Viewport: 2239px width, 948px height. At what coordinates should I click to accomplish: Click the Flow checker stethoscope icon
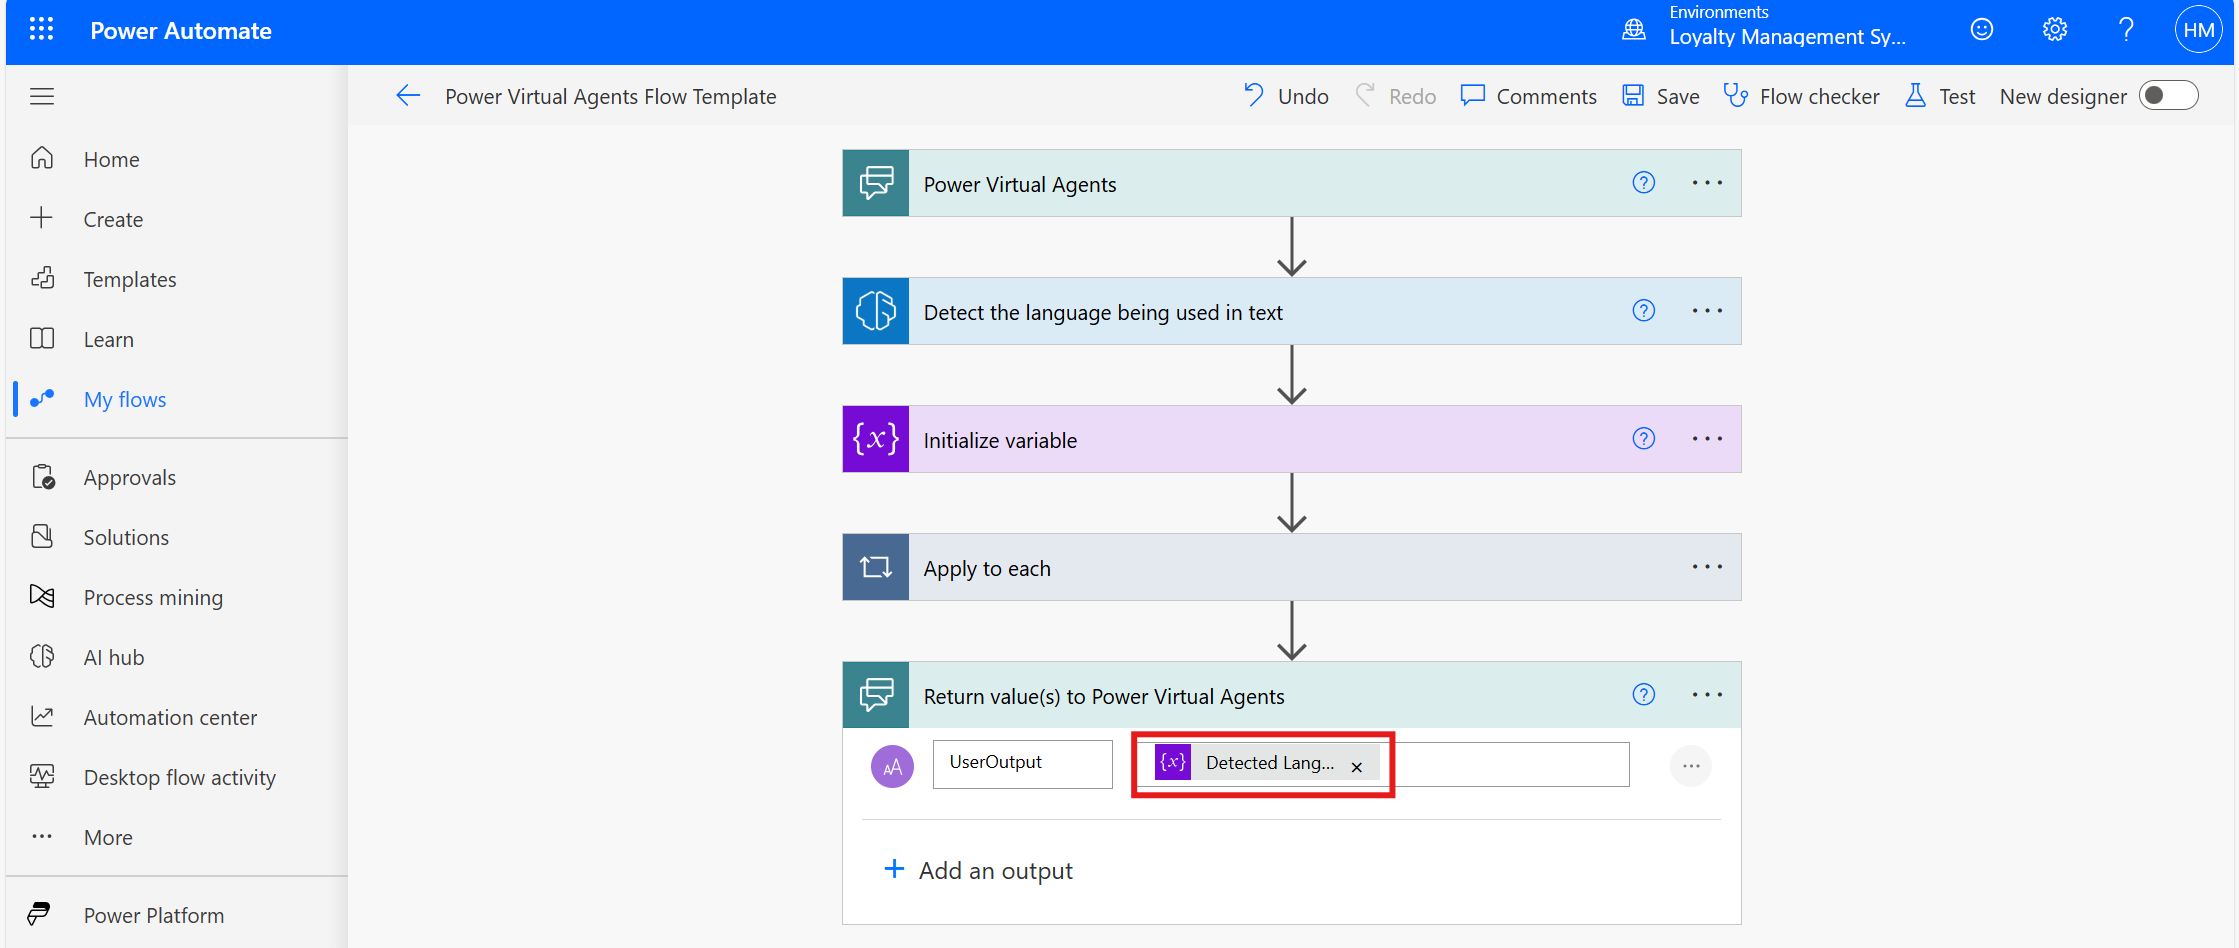coord(1735,96)
